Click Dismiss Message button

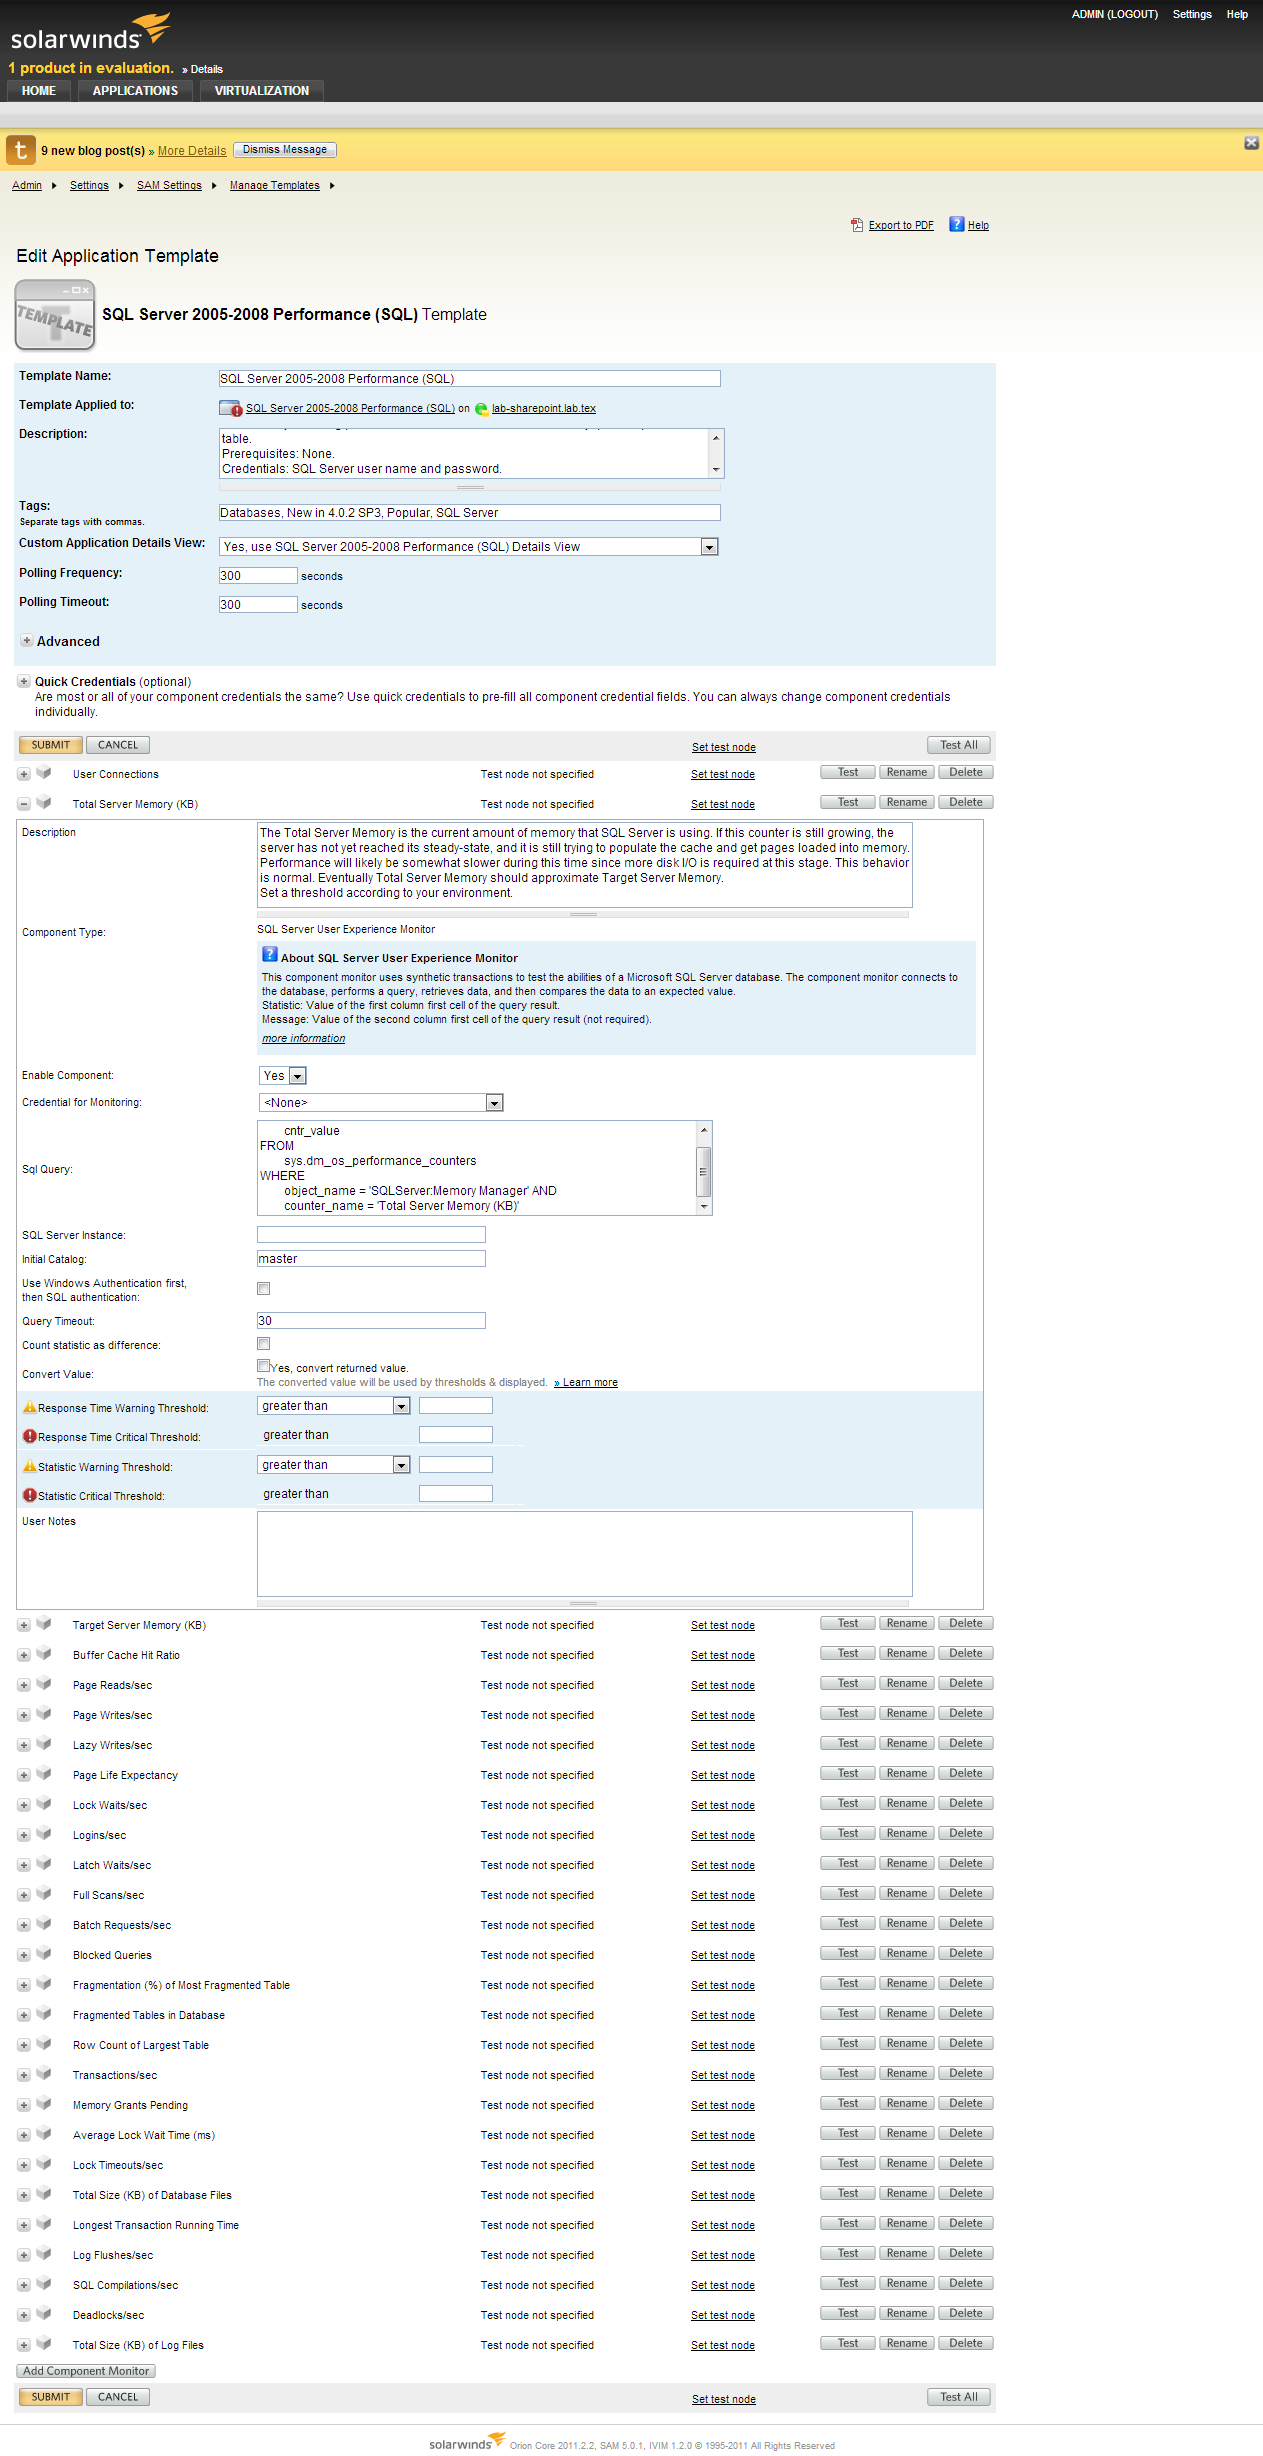[285, 150]
